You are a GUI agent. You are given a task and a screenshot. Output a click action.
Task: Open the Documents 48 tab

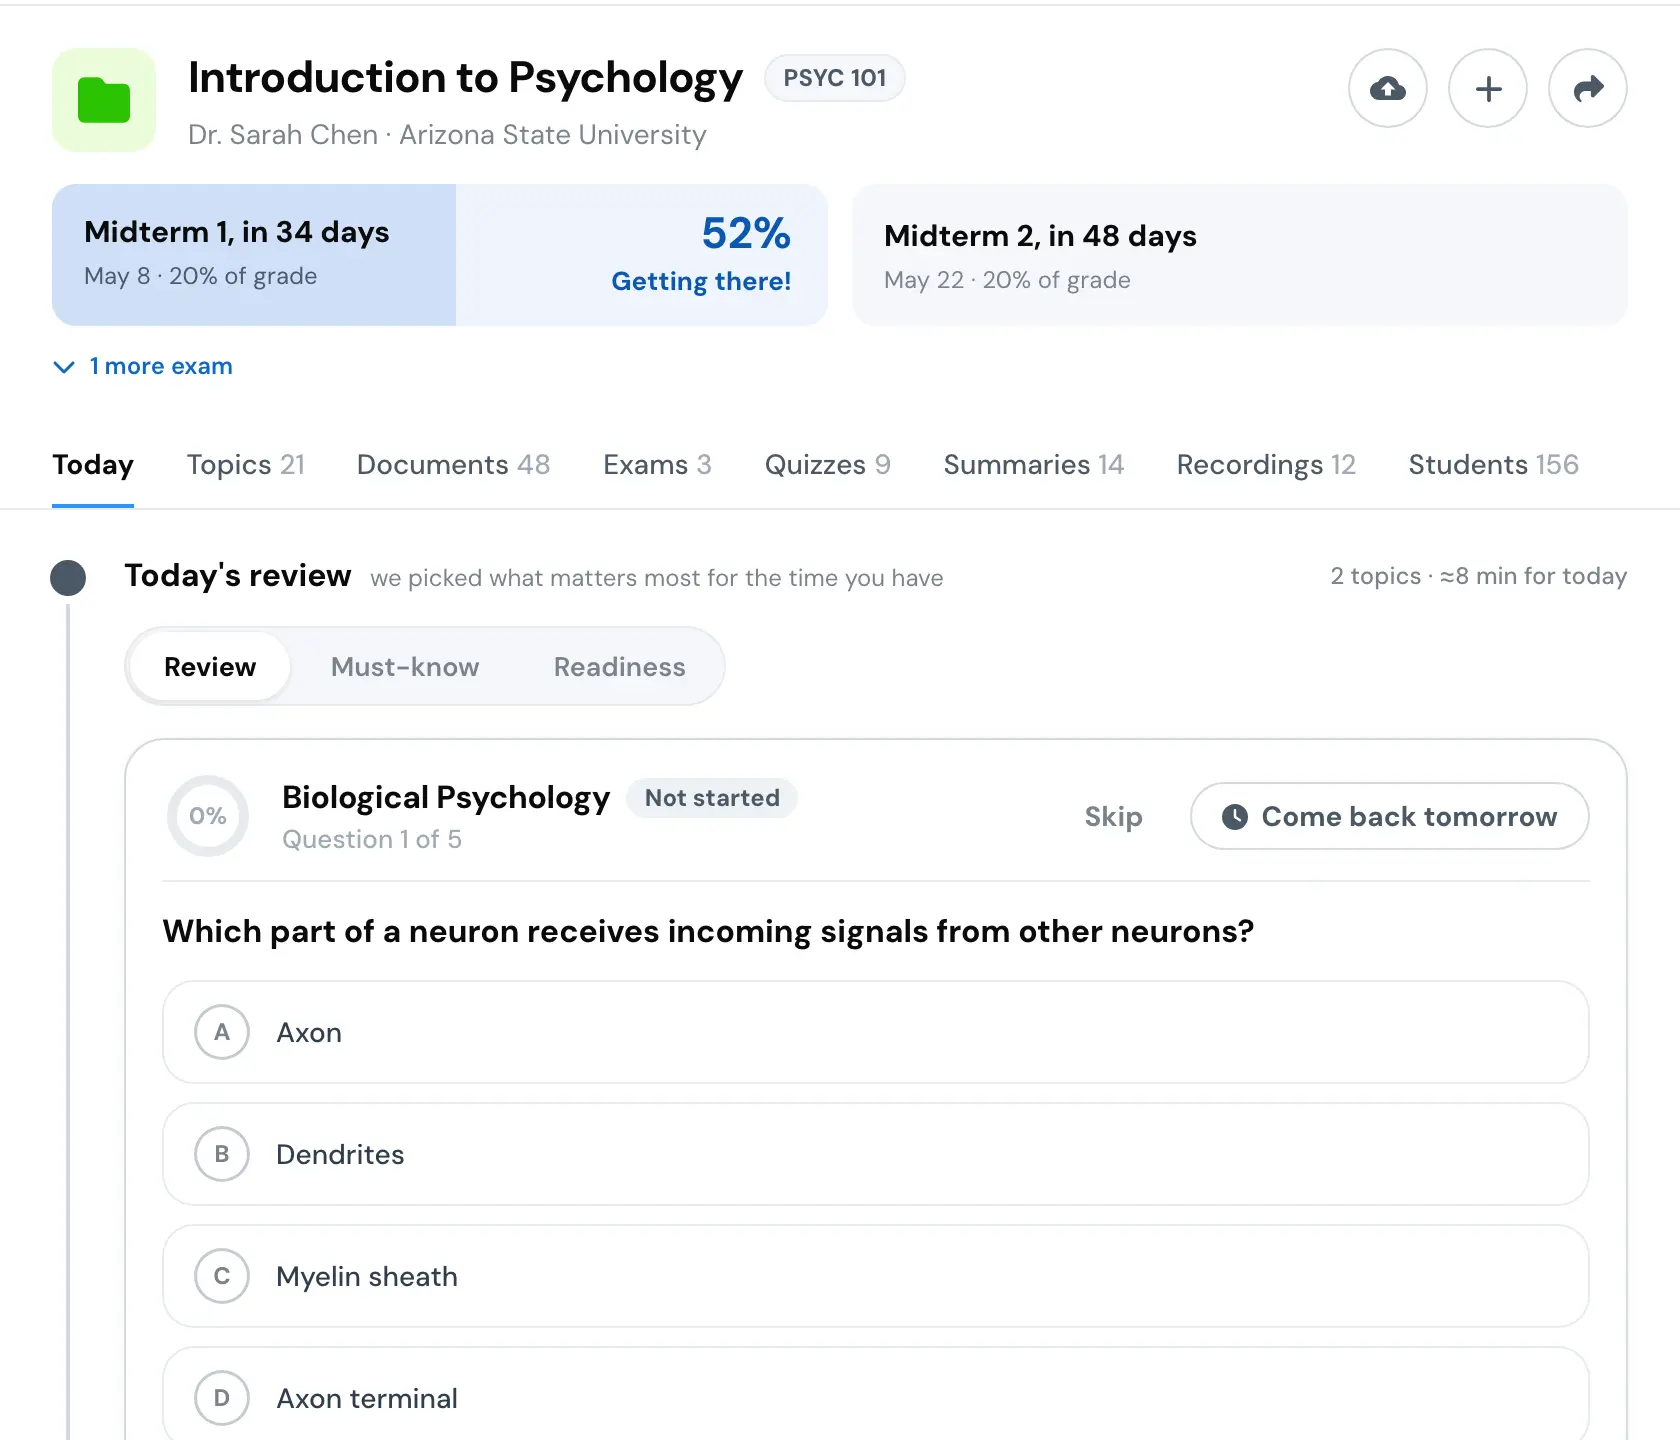(x=453, y=465)
